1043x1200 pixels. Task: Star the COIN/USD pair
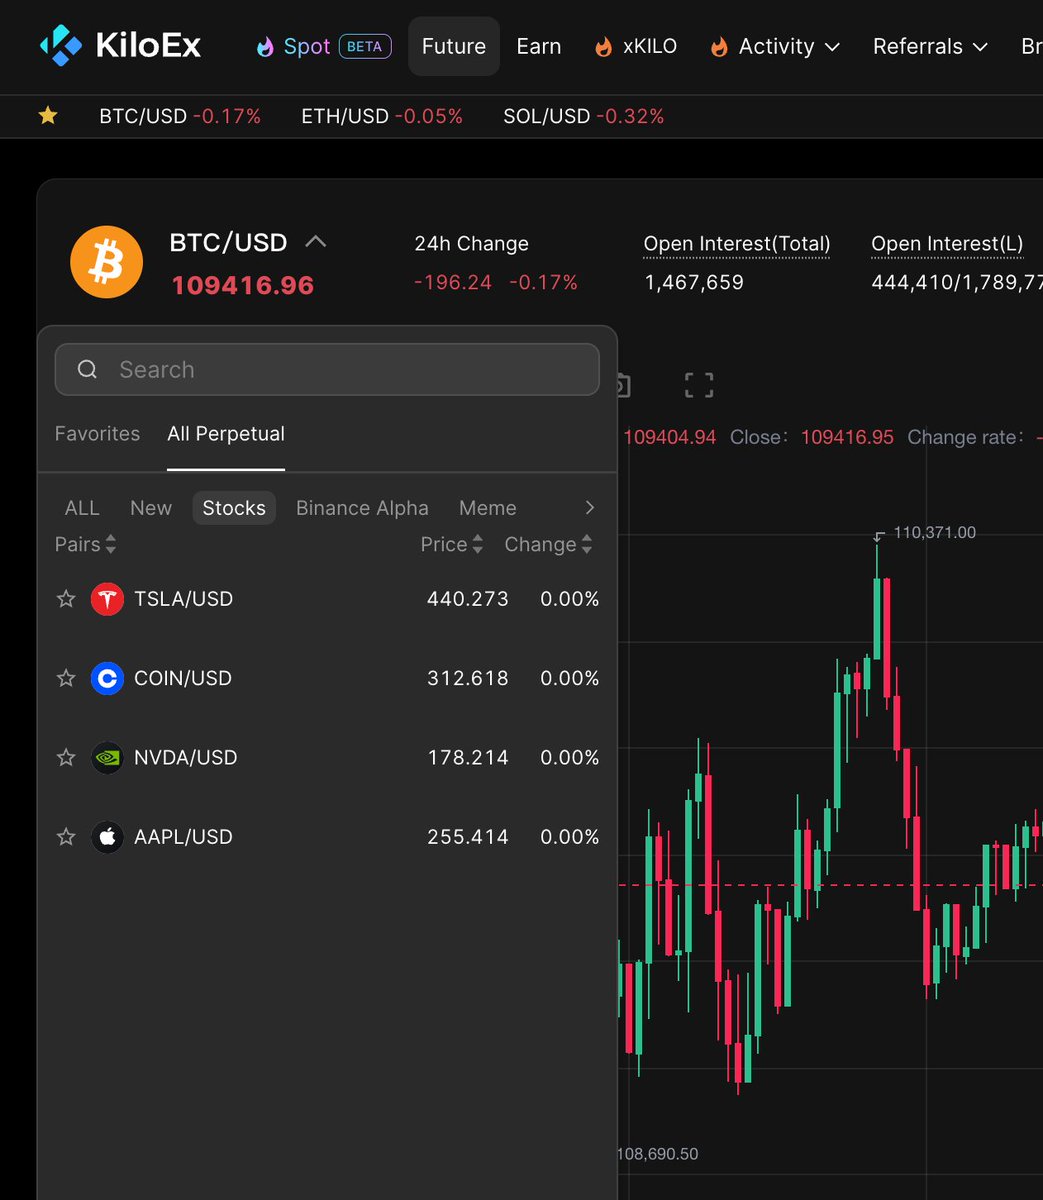point(66,678)
